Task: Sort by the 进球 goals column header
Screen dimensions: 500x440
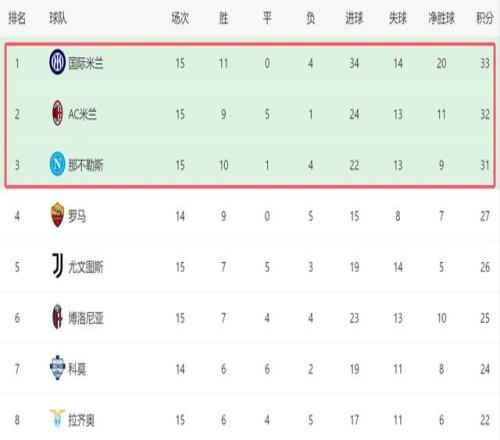Action: point(354,18)
